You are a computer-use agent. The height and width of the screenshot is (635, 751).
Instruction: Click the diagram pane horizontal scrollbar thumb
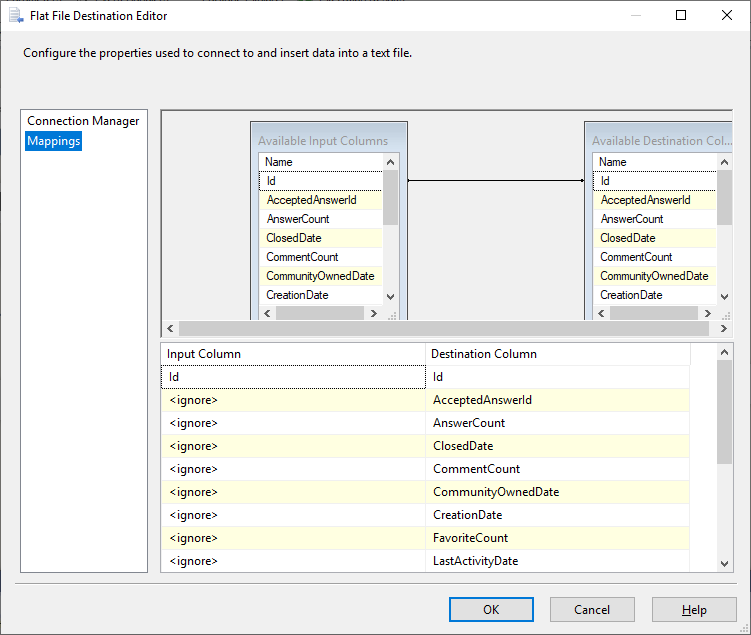point(440,329)
